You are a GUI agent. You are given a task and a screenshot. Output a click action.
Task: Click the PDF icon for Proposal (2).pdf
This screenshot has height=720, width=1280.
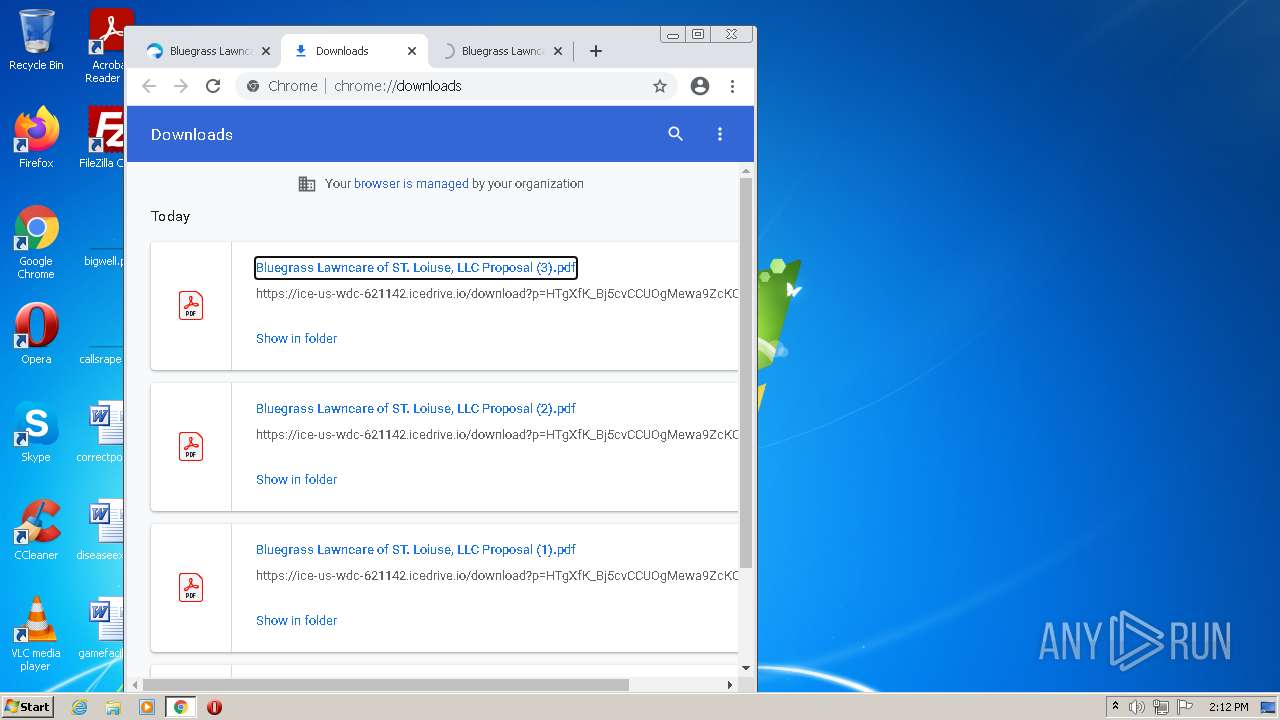coord(191,446)
